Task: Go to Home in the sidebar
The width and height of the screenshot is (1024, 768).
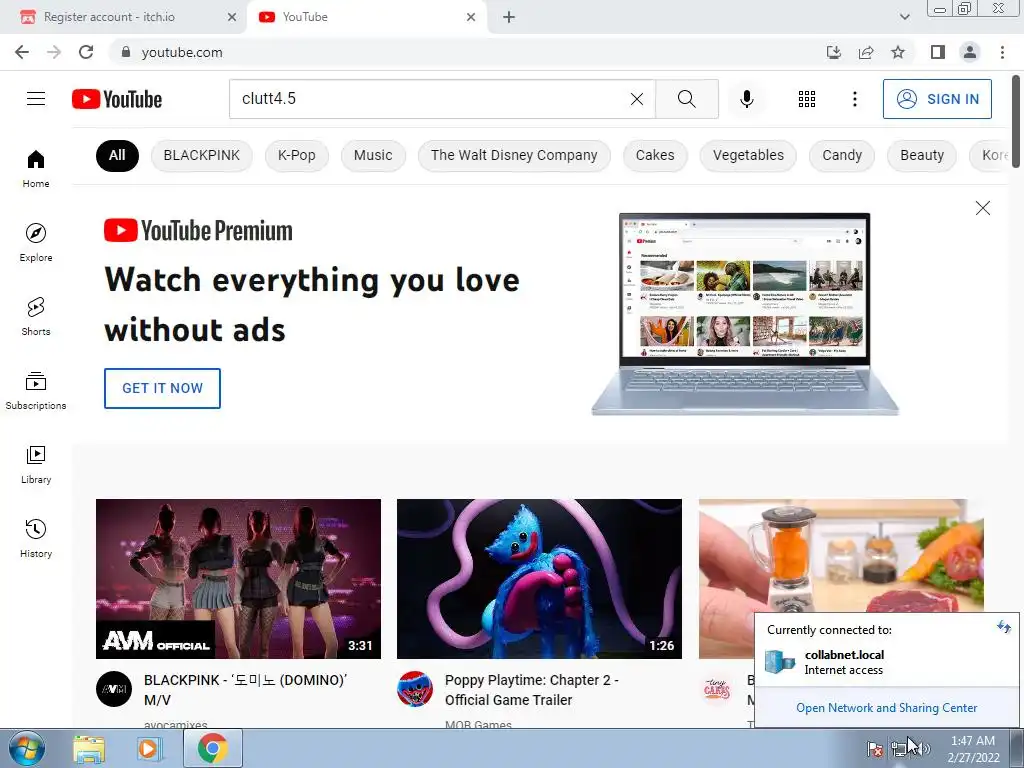Action: tap(36, 169)
